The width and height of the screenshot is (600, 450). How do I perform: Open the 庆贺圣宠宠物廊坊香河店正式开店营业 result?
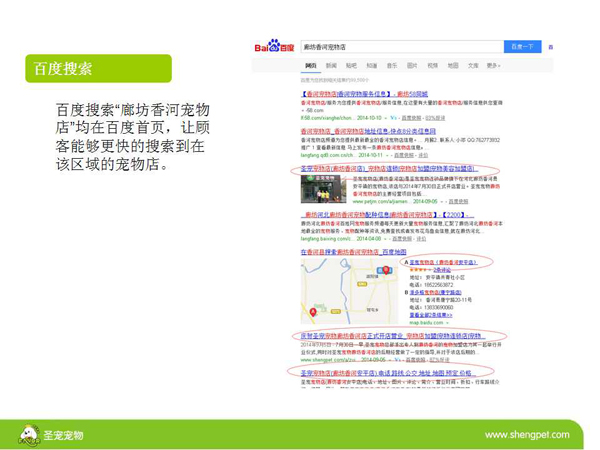(x=392, y=334)
